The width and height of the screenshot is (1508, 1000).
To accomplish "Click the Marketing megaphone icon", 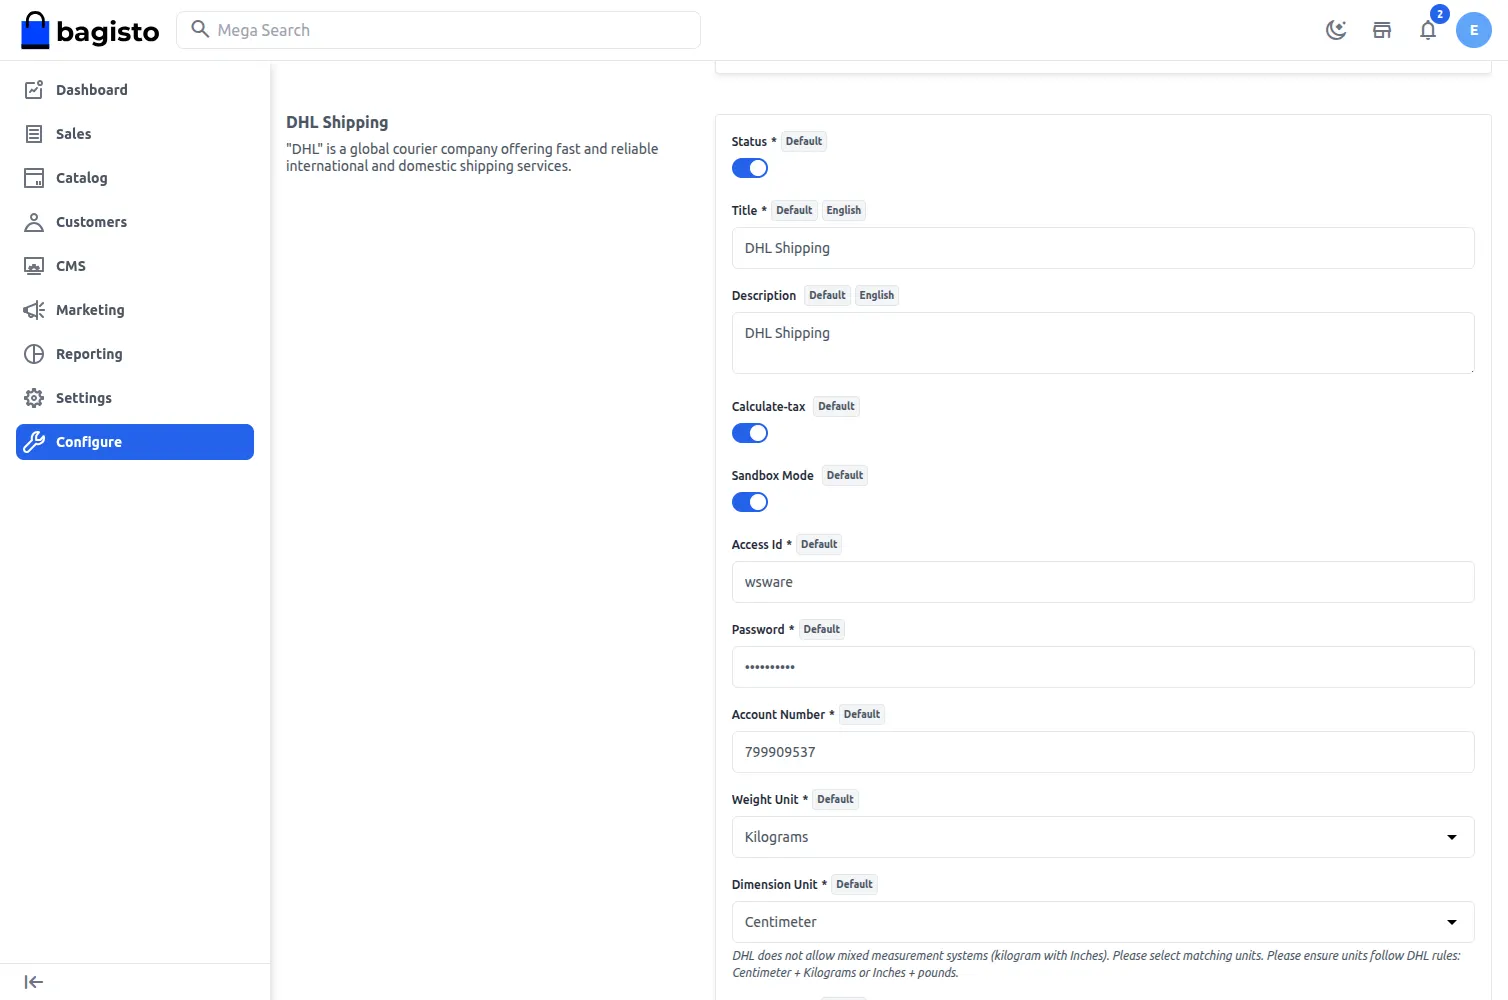I will coord(33,309).
